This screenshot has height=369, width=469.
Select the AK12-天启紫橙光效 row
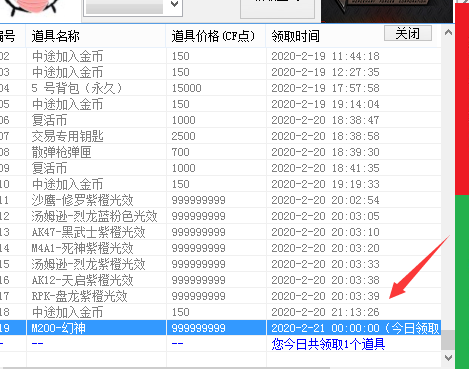pos(220,280)
